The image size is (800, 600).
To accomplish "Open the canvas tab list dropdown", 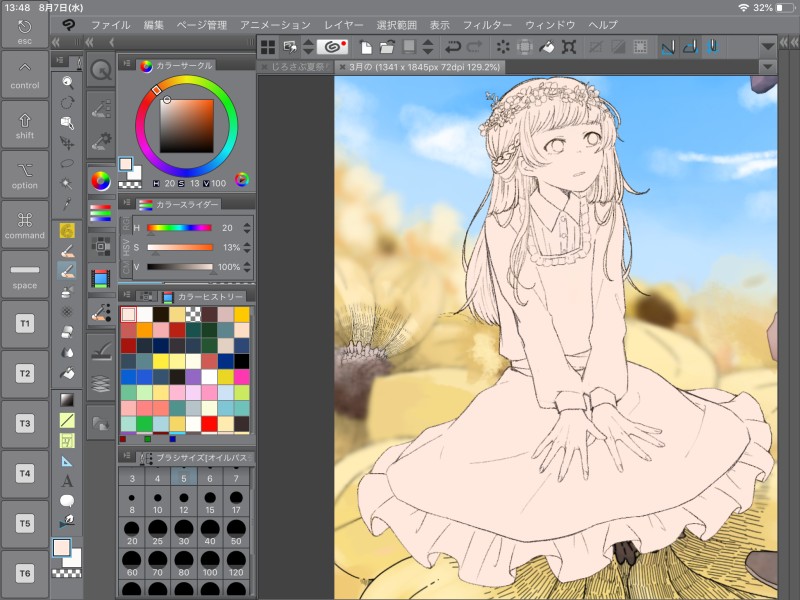I will (x=767, y=67).
